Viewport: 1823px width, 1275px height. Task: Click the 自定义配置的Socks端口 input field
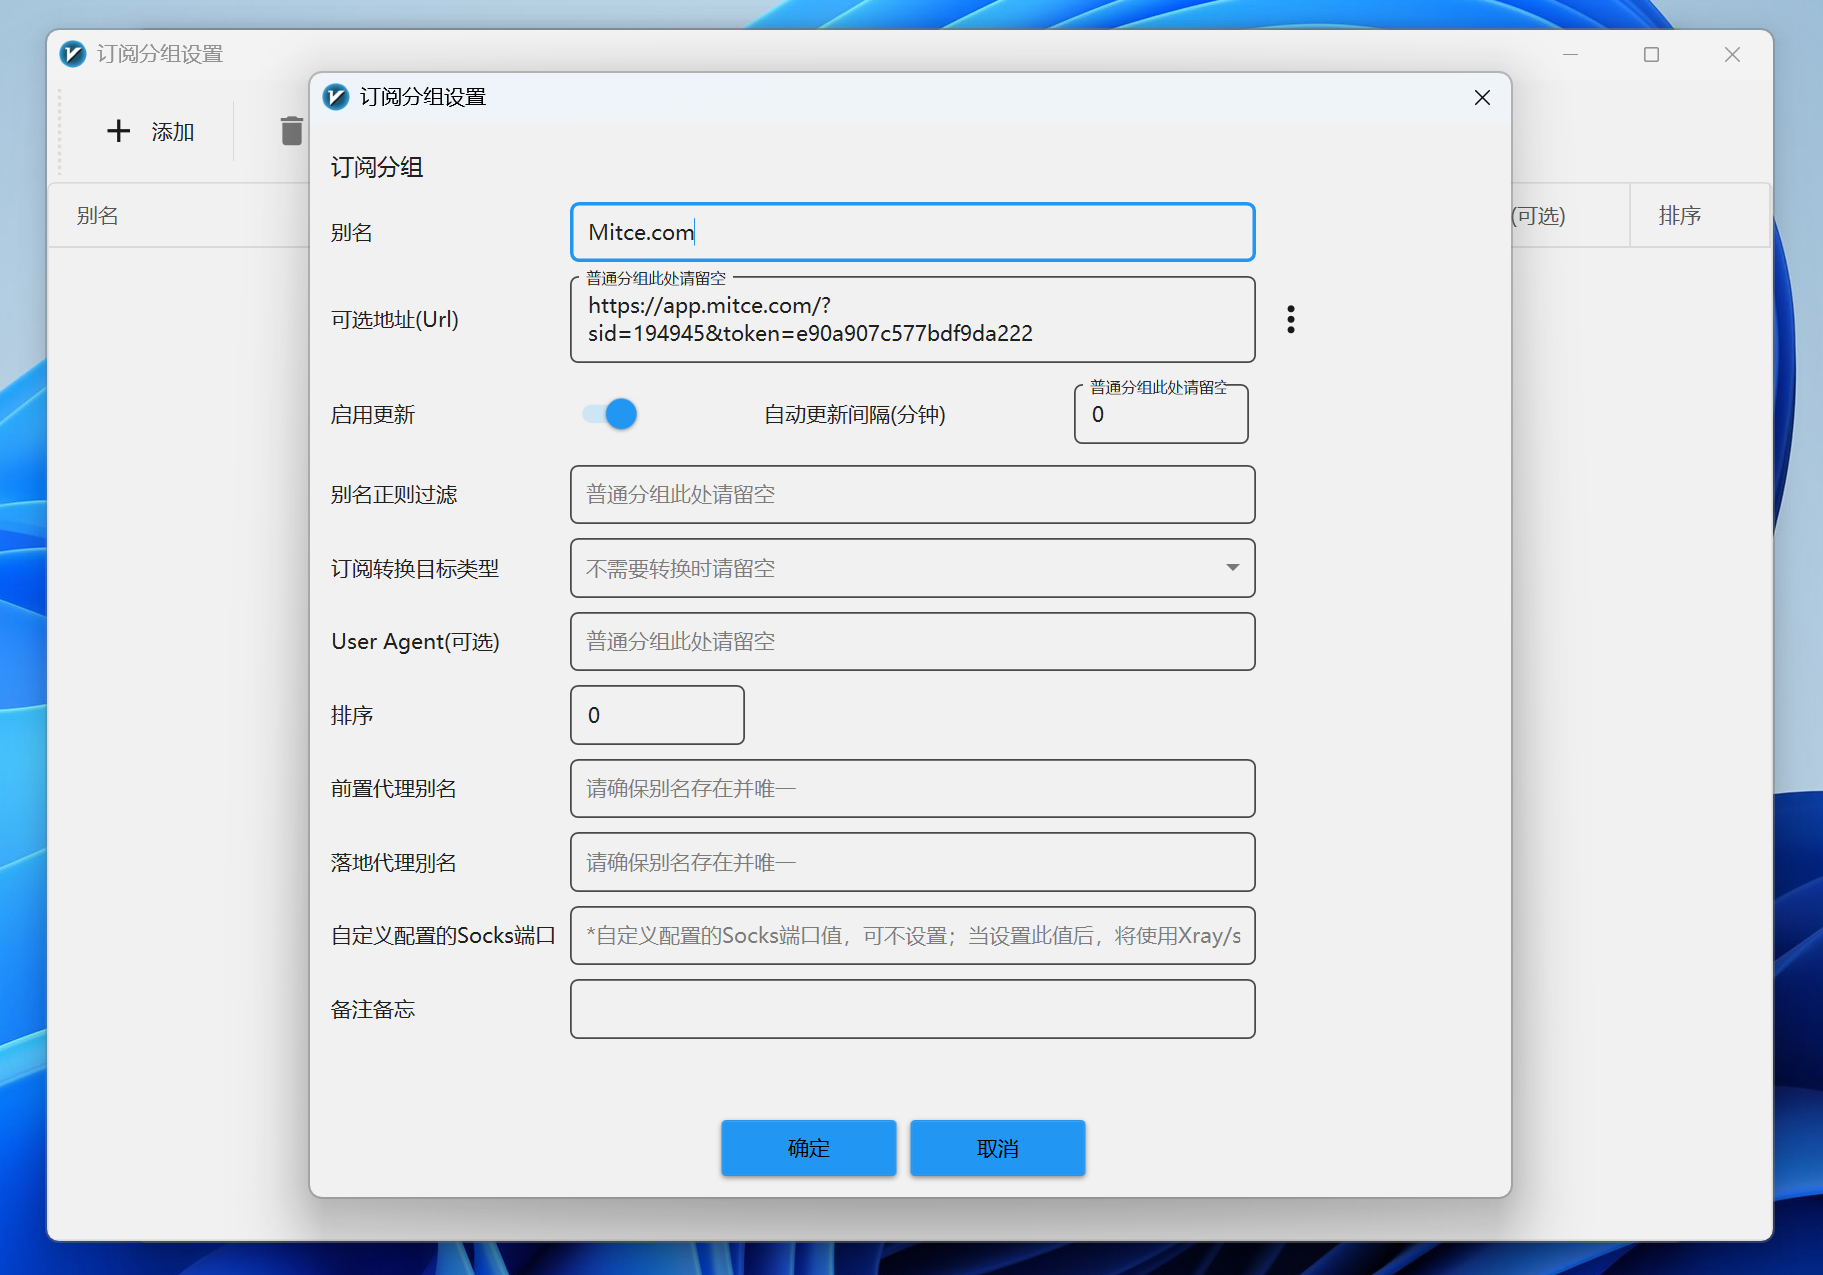[x=912, y=935]
